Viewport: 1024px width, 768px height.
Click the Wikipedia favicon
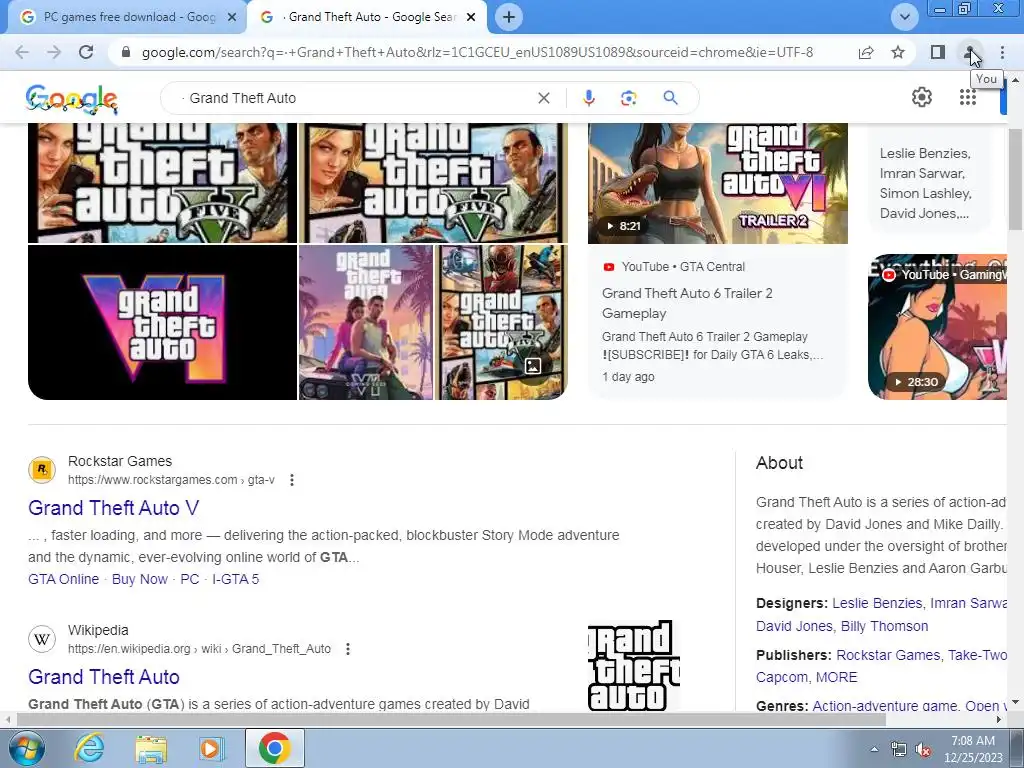[x=42, y=639]
